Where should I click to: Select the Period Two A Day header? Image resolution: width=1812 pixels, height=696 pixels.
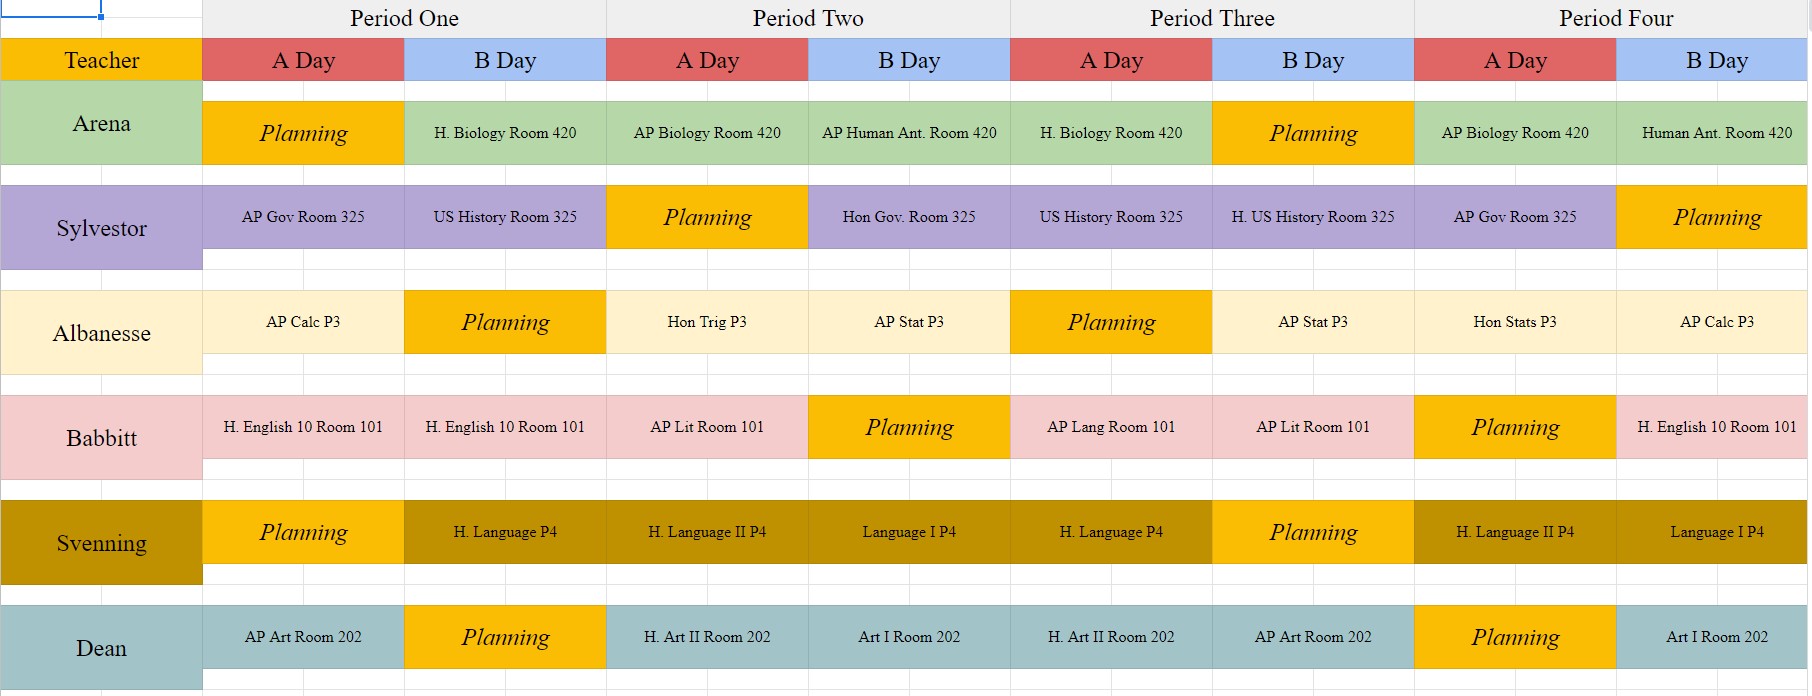tap(707, 60)
